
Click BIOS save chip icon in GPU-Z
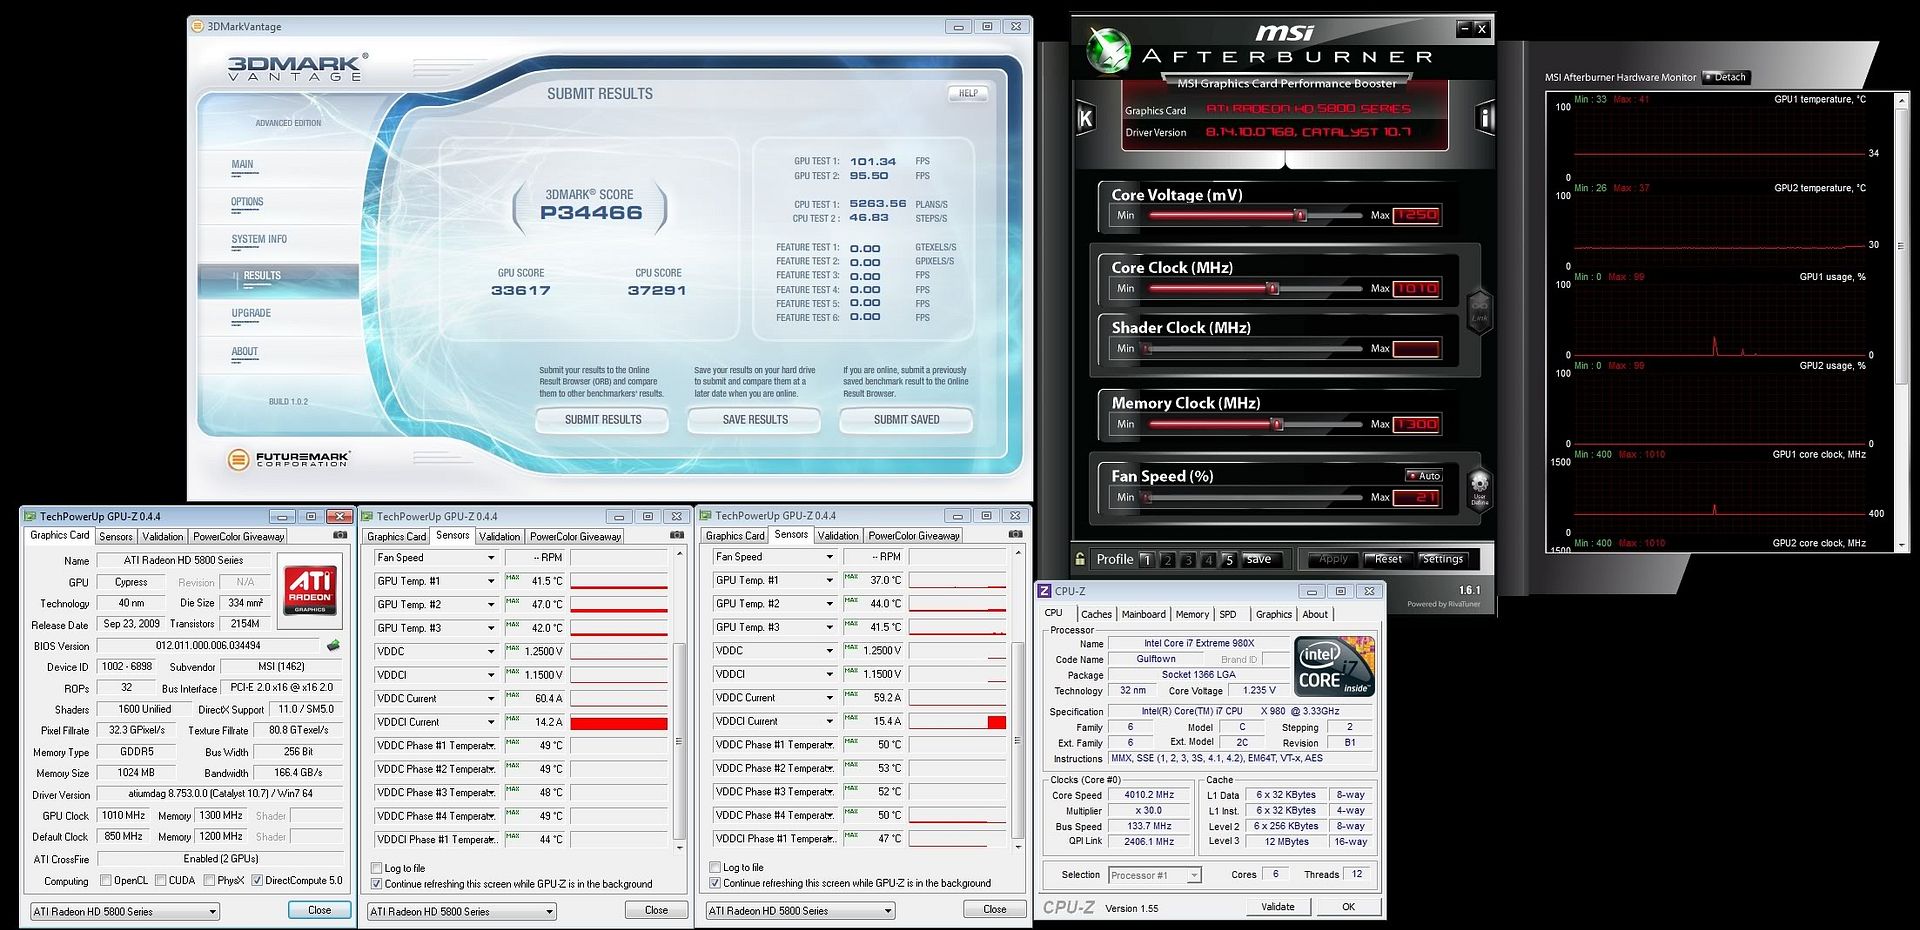pyautogui.click(x=333, y=646)
